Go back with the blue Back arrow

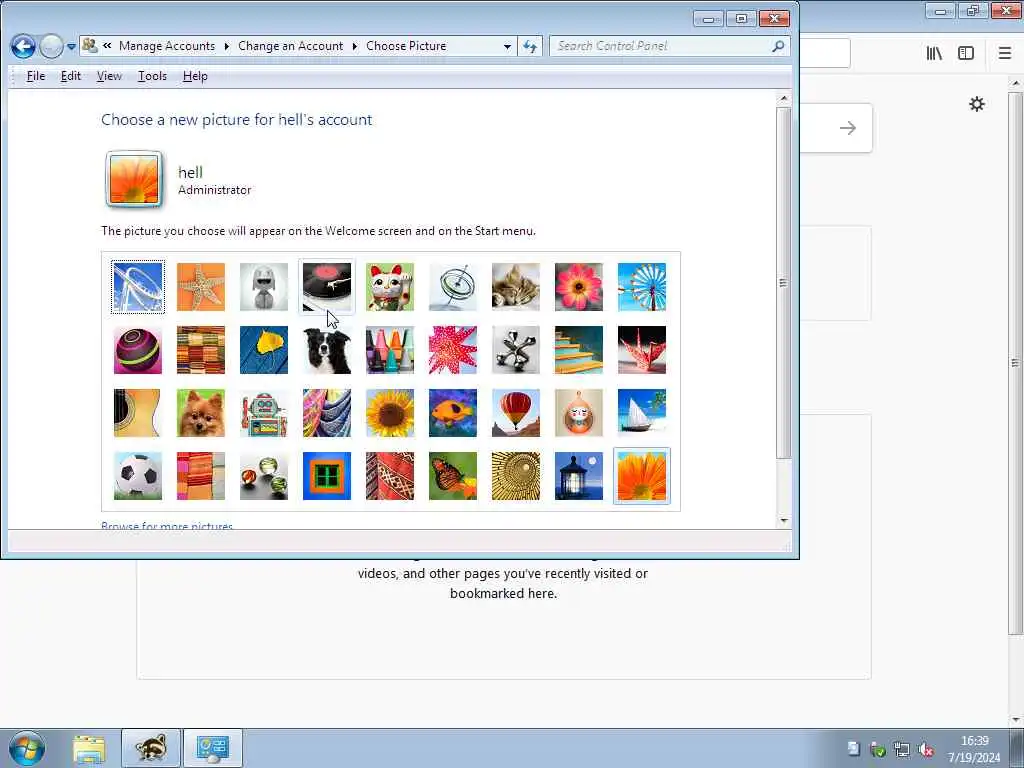[x=23, y=46]
